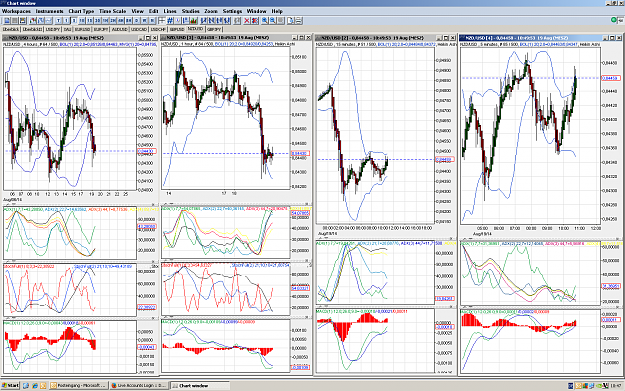Image resolution: width=625 pixels, height=391 pixels.
Task: Select the NZDUSD workspace tab
Action: [x=195, y=29]
